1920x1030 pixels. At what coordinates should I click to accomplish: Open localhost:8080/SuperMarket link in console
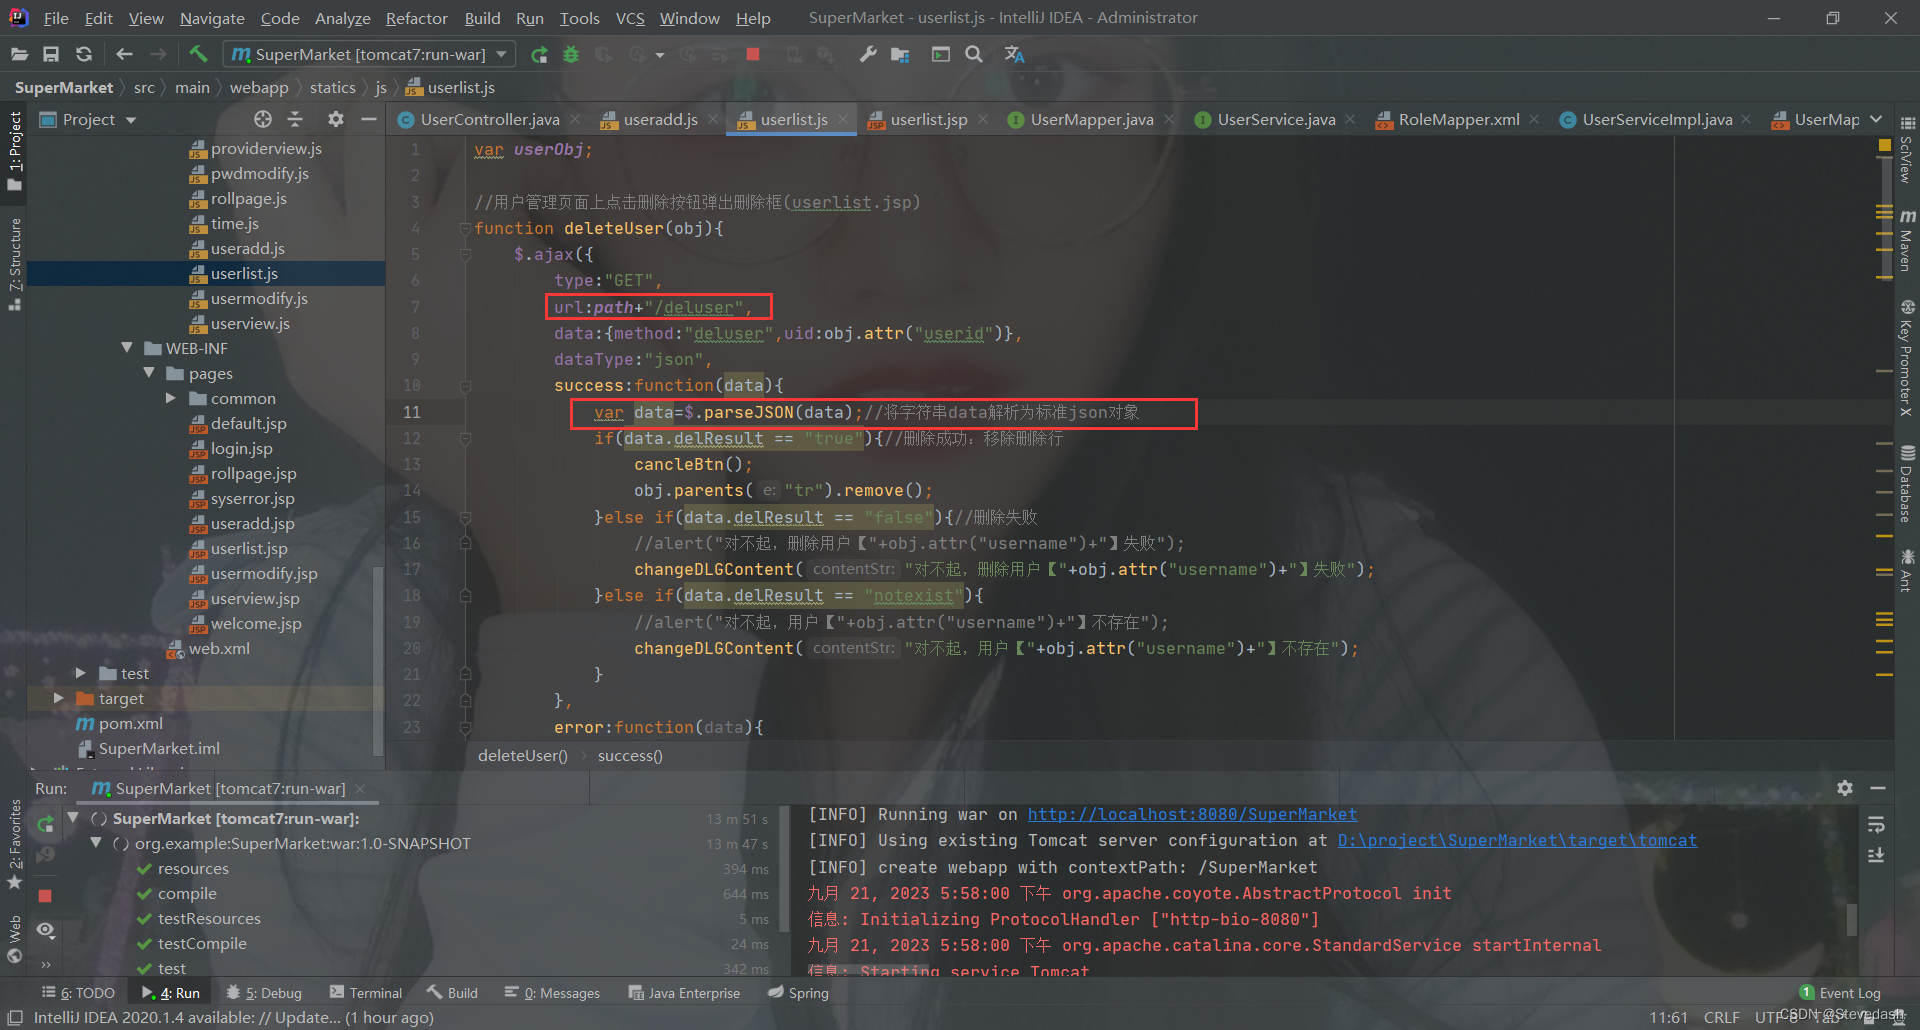click(x=1192, y=814)
